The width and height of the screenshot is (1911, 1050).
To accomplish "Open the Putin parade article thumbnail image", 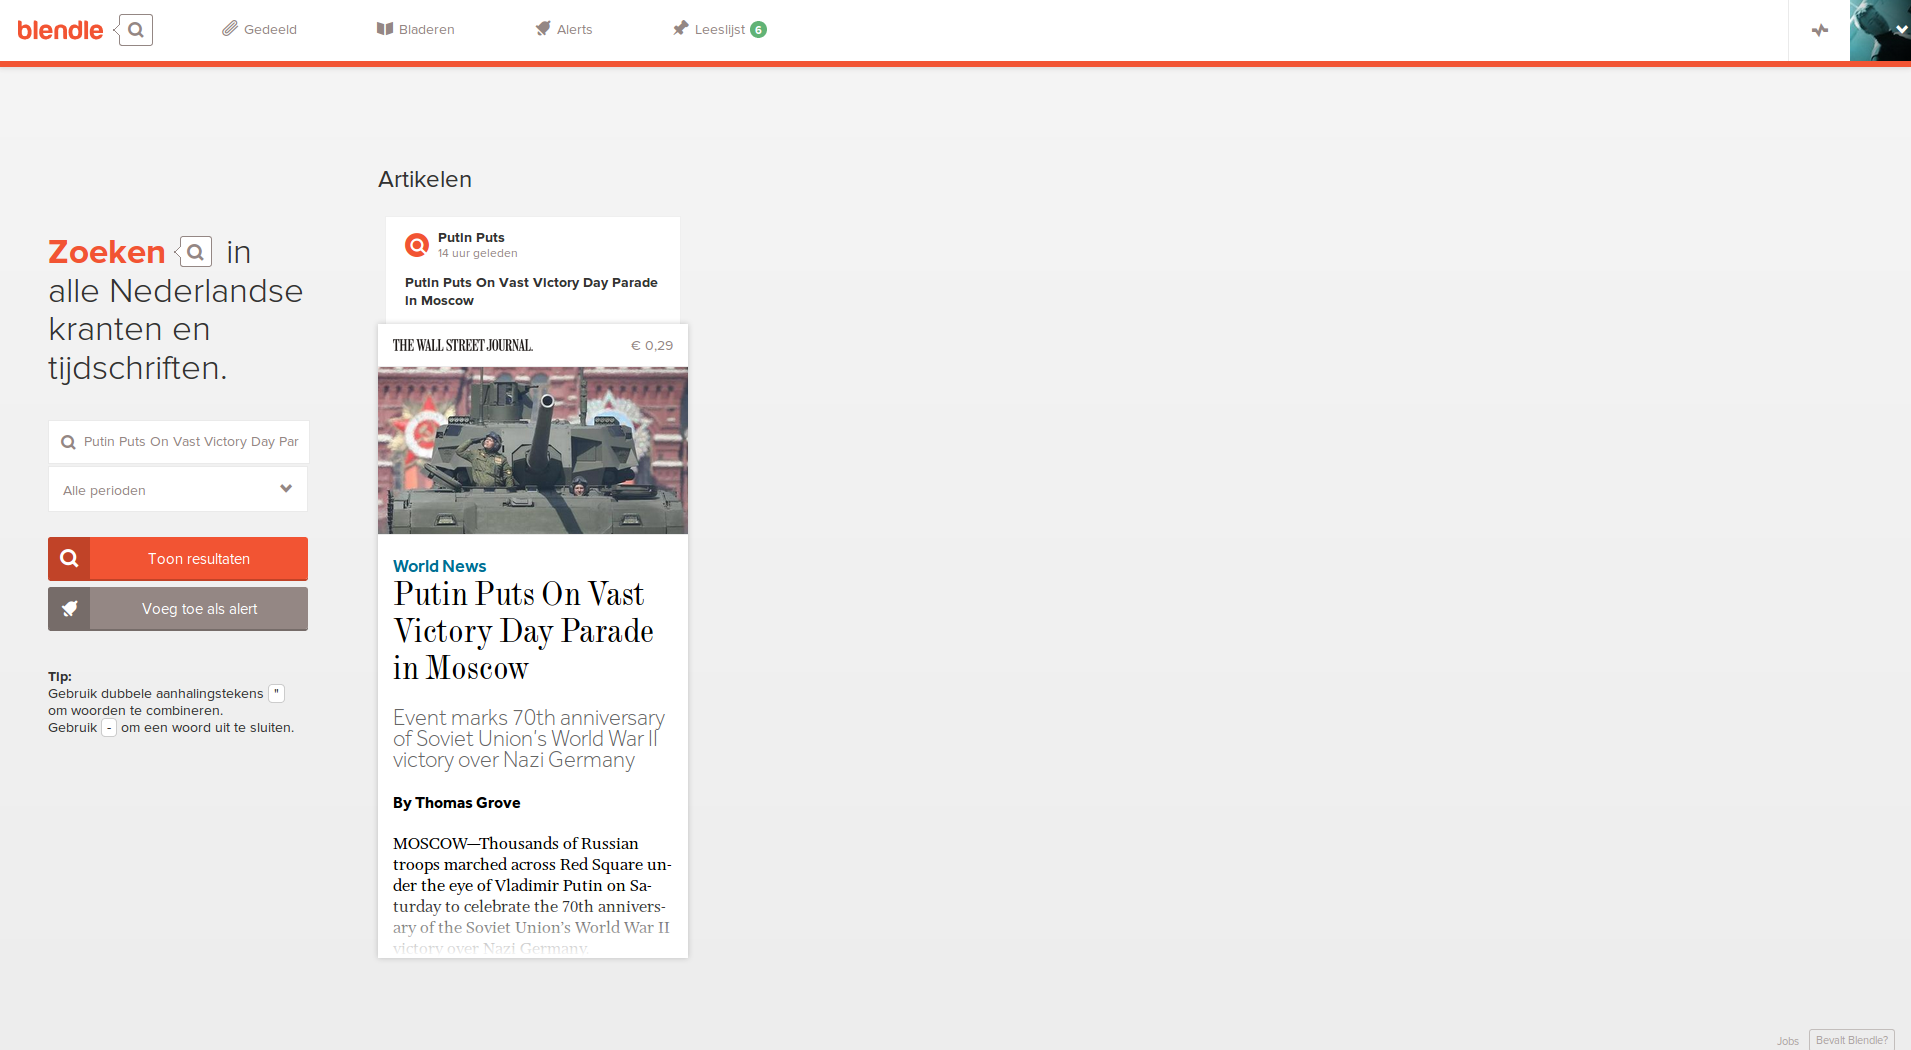I will click(532, 450).
